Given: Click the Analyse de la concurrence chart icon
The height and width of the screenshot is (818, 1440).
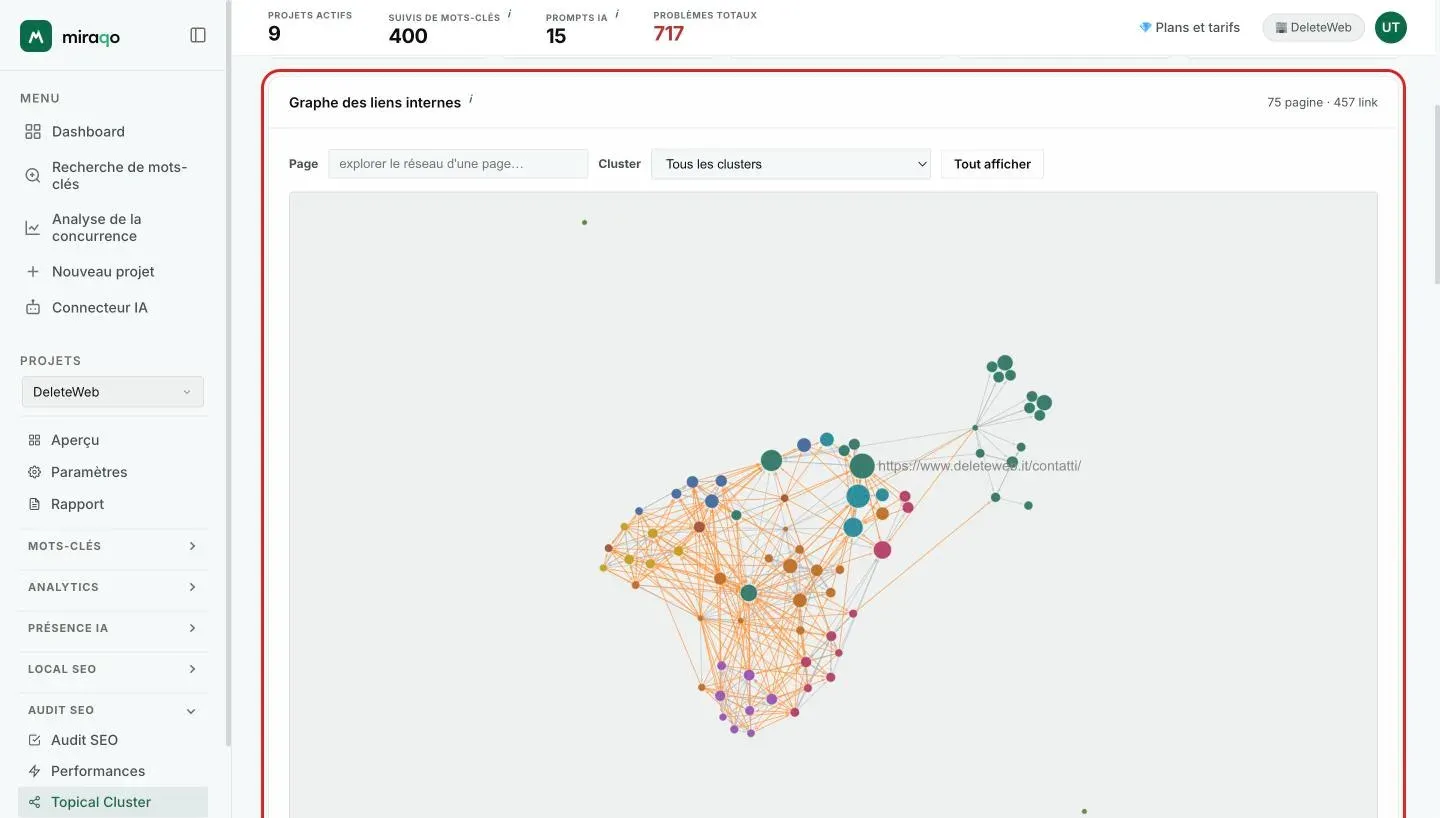Looking at the screenshot, I should point(33,228).
